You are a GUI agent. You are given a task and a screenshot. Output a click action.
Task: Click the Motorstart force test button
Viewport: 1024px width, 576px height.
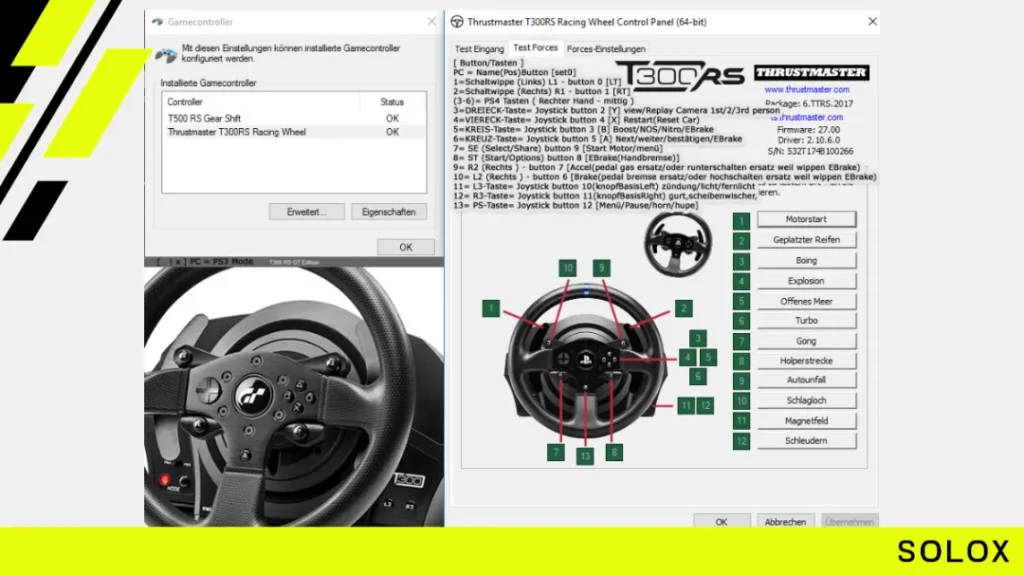tap(806, 219)
